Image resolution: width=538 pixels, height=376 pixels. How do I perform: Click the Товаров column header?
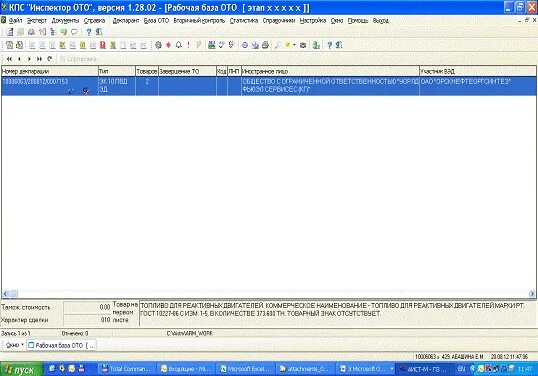click(147, 71)
